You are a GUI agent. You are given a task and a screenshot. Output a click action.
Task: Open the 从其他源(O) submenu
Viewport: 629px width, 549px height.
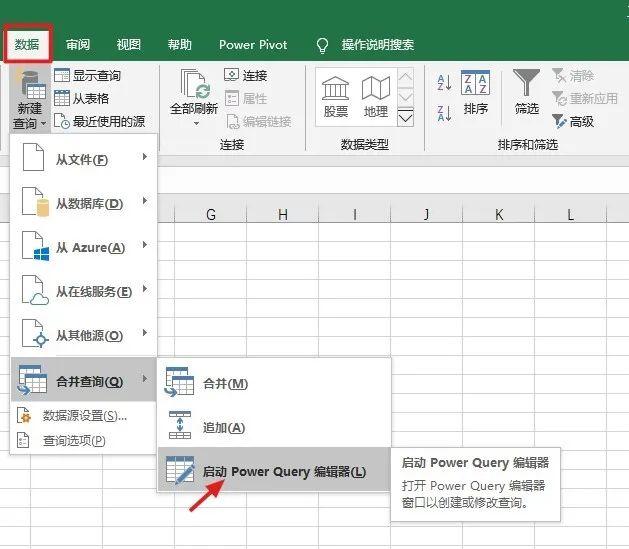[83, 336]
